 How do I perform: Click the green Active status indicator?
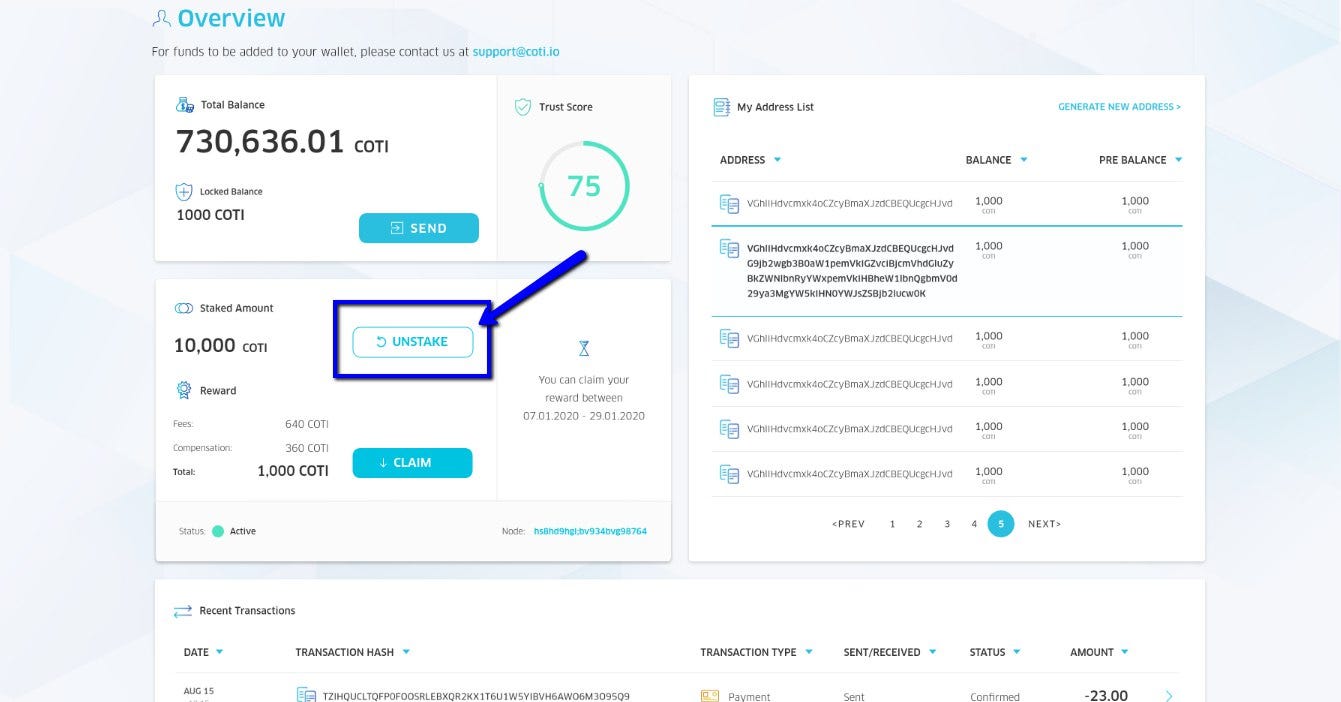218,531
